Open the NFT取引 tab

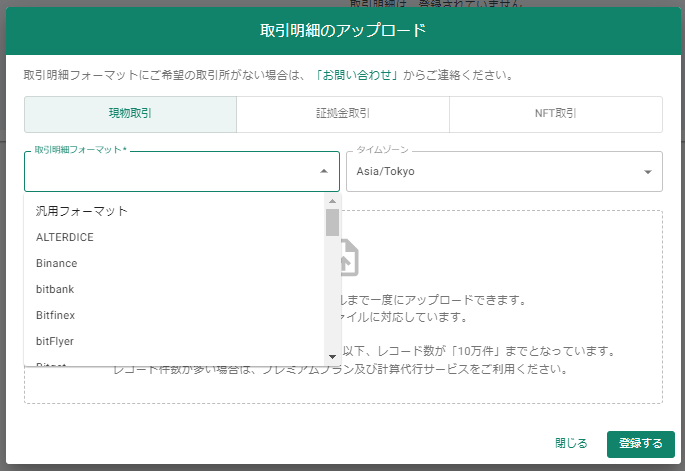coord(556,114)
